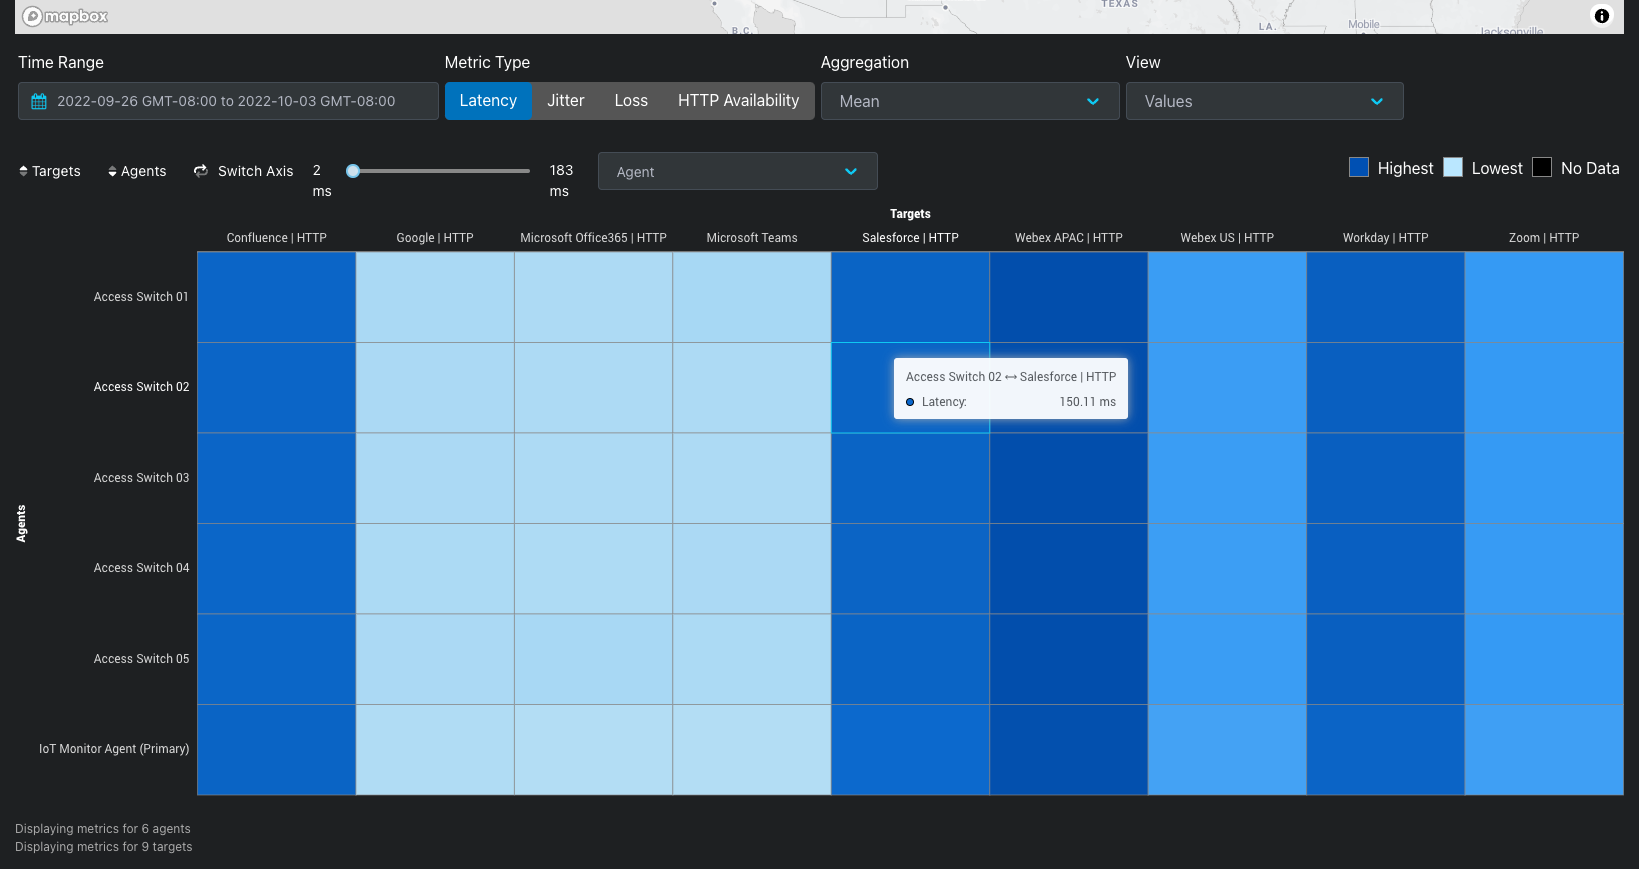This screenshot has width=1639, height=869.
Task: Click the Switch Axis swap icon
Action: click(x=201, y=171)
